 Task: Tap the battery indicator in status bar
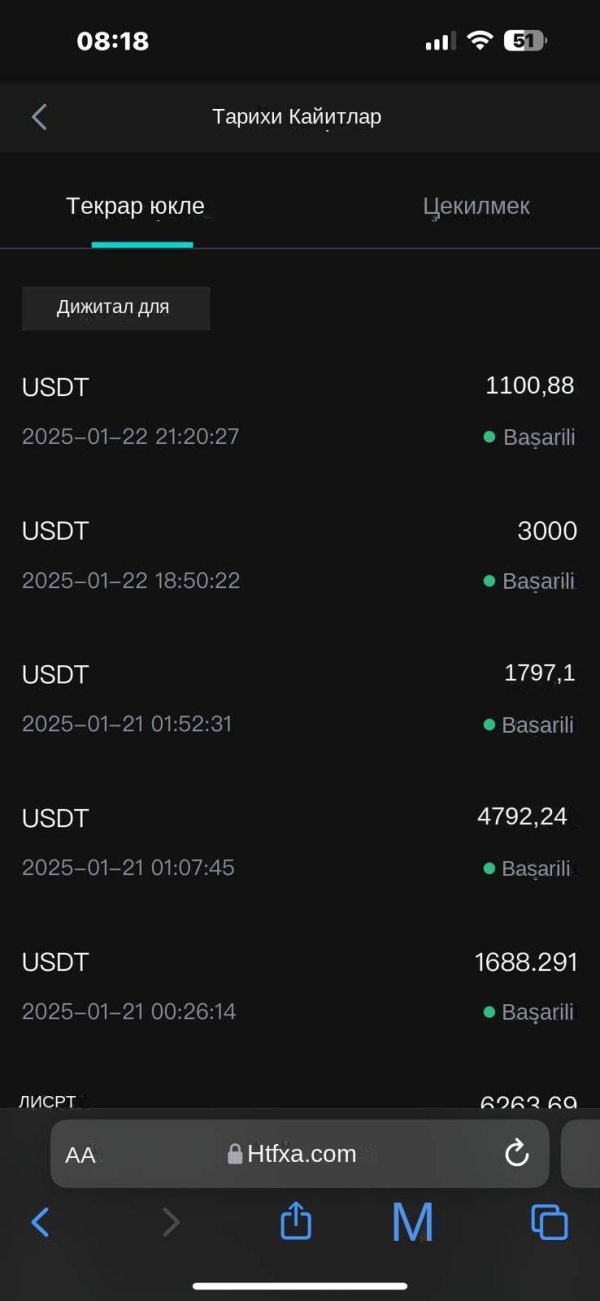coord(525,41)
